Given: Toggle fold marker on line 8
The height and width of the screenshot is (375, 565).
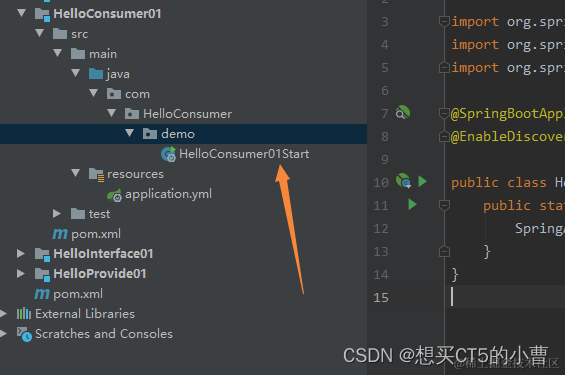Looking at the screenshot, I should pos(444,136).
